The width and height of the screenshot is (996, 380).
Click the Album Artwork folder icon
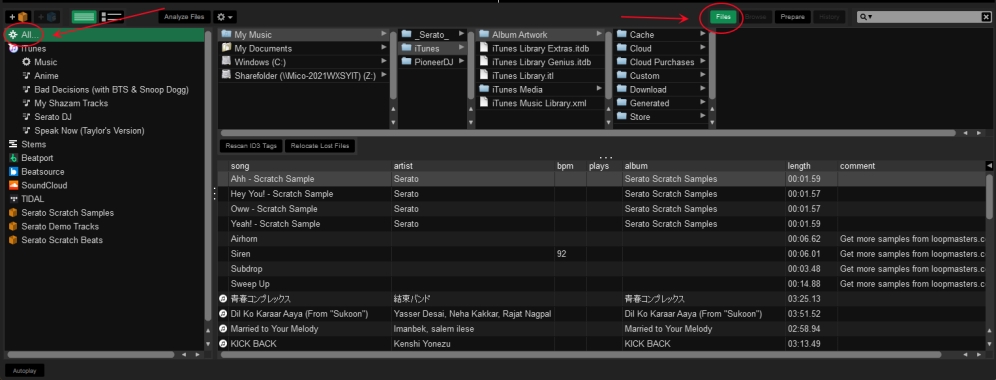(483, 34)
